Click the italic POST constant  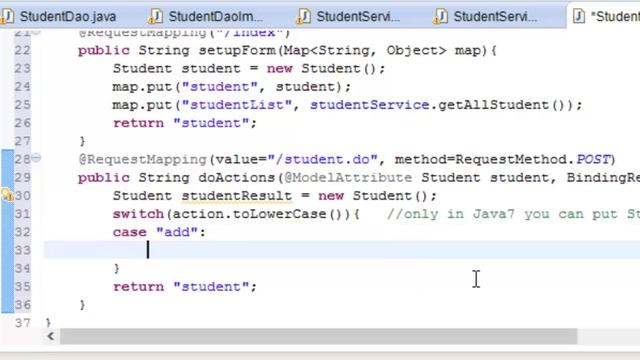click(593, 159)
